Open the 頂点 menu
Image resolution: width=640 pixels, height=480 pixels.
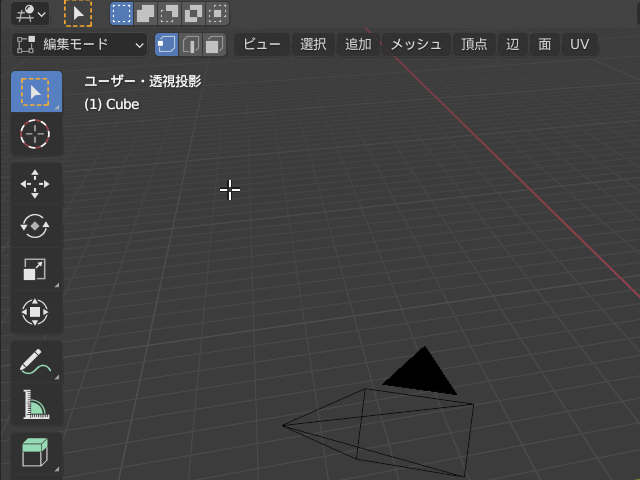click(x=474, y=44)
